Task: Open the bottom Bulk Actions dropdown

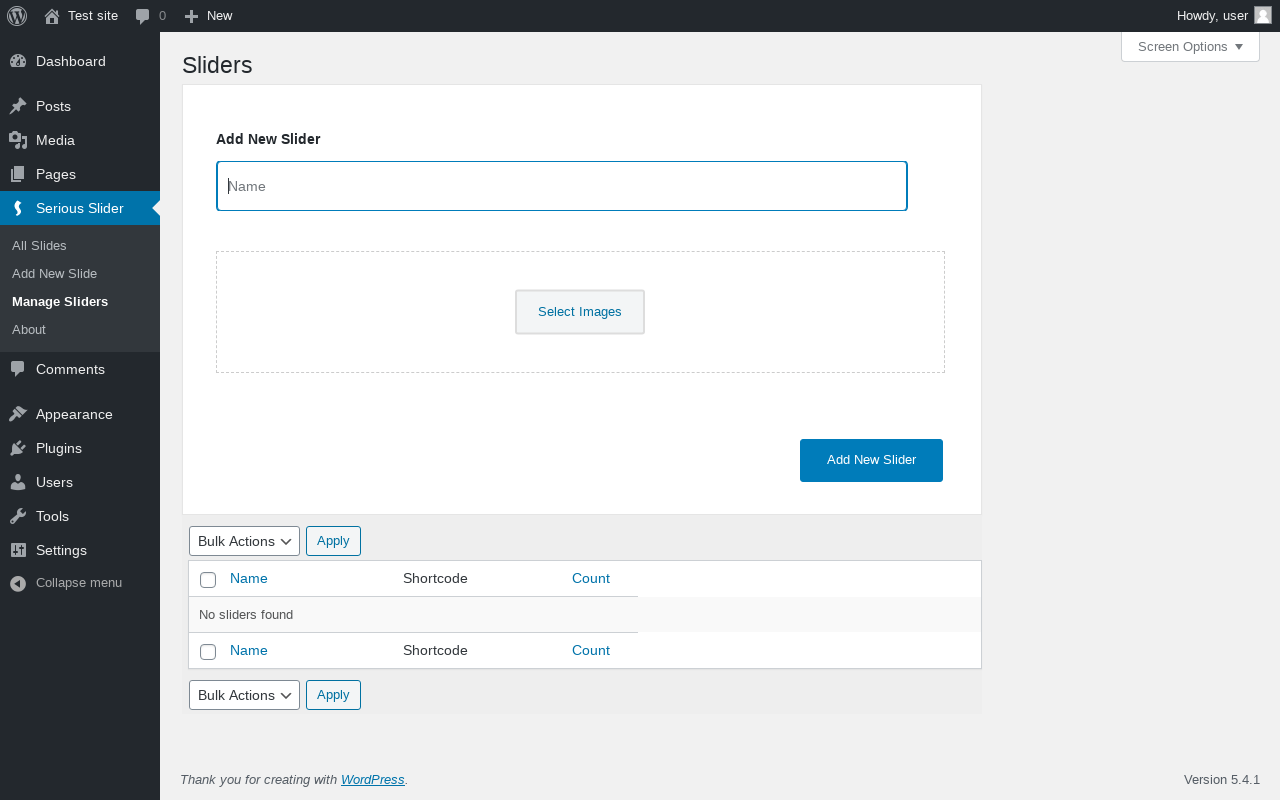Action: click(x=244, y=695)
